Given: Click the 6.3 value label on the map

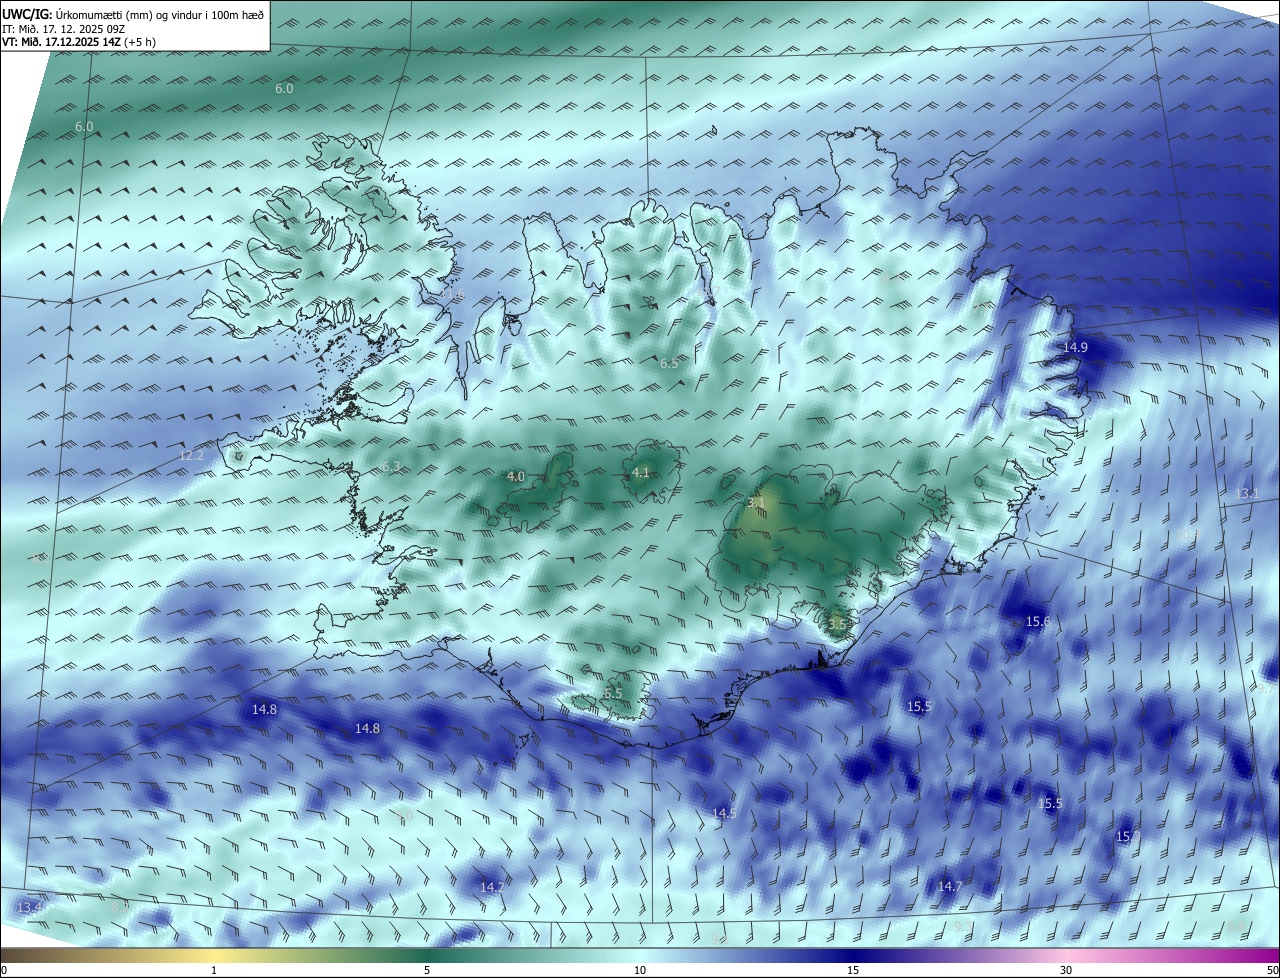Looking at the screenshot, I should tap(391, 467).
